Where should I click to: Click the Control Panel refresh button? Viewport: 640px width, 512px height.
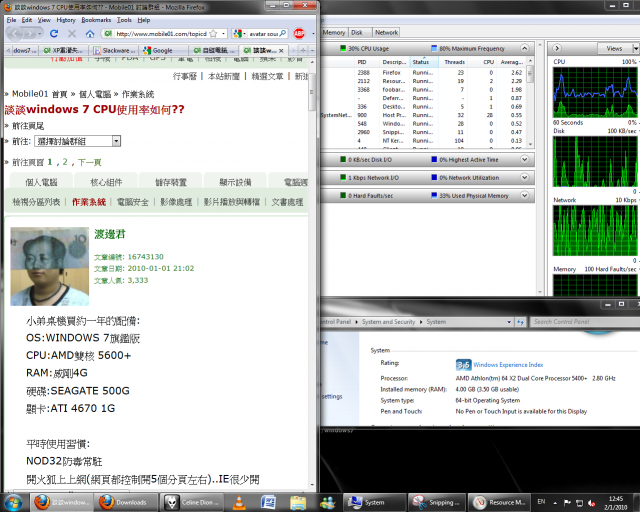coord(520,322)
